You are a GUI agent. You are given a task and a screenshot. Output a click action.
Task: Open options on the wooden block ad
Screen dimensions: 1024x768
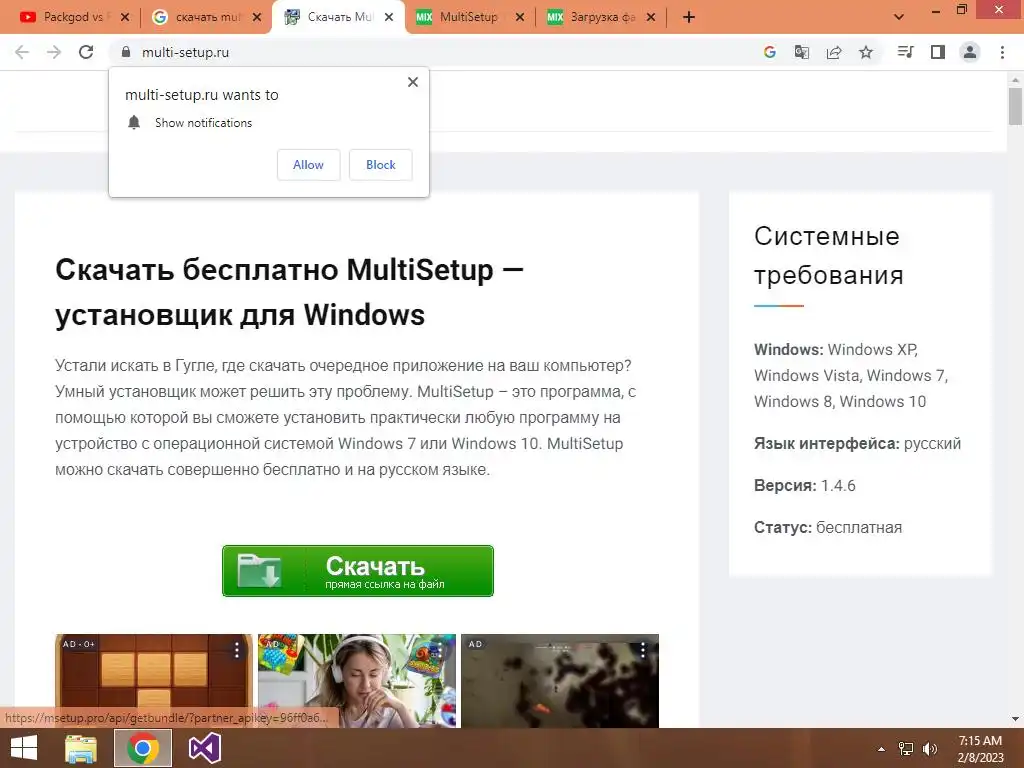[x=237, y=650]
